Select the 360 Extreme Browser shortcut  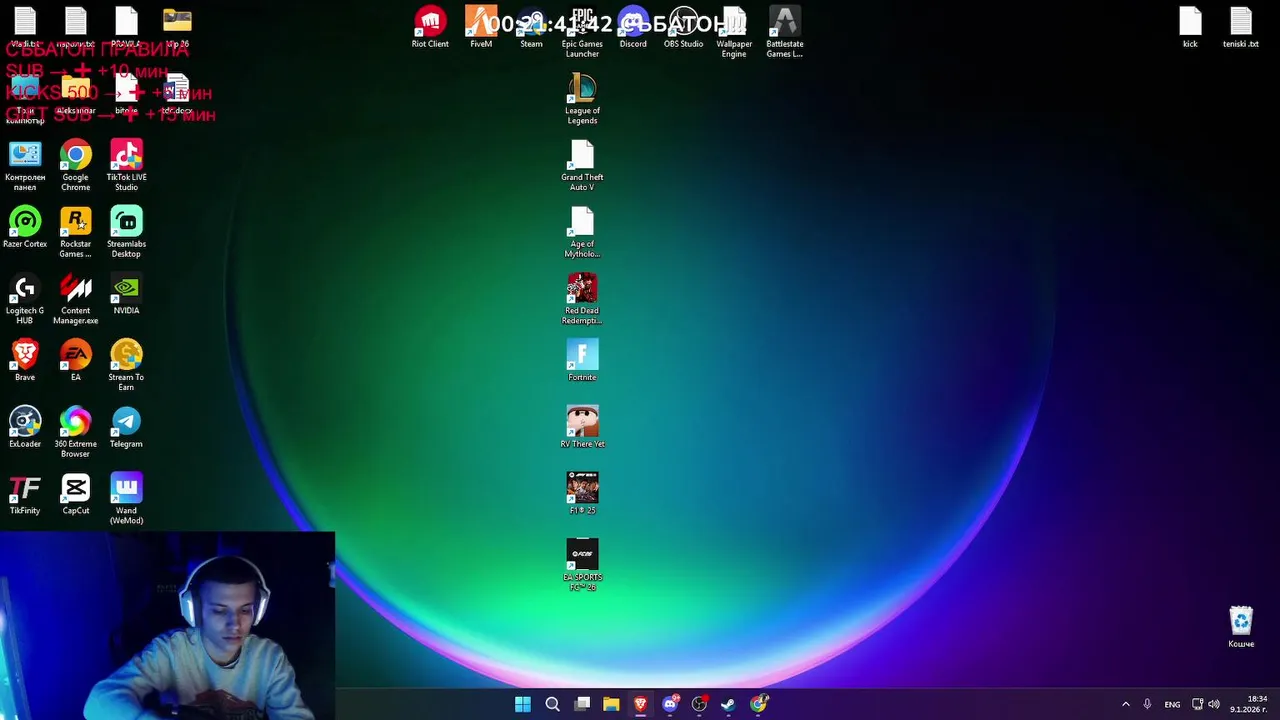click(x=76, y=432)
